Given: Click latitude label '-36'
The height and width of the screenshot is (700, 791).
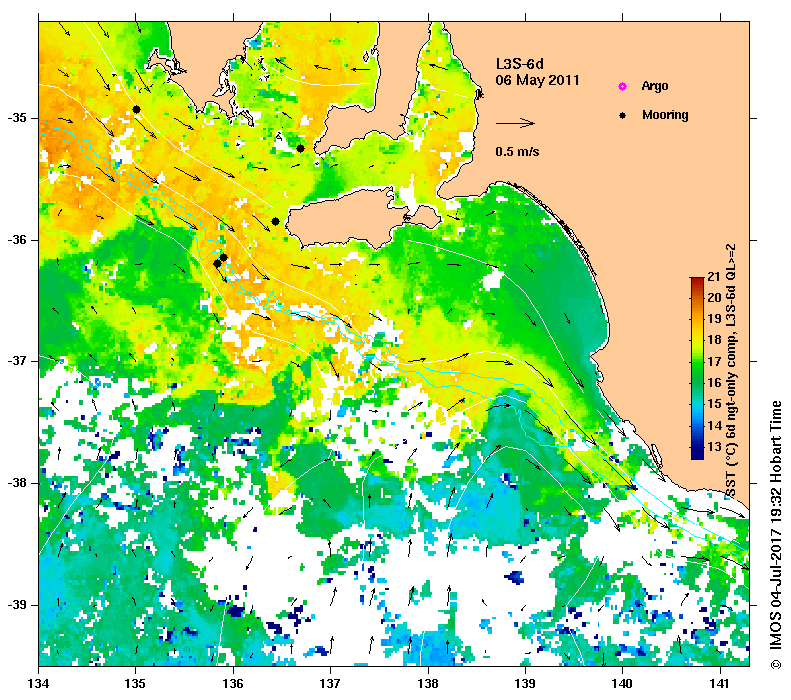Looking at the screenshot, I should click(x=16, y=240).
